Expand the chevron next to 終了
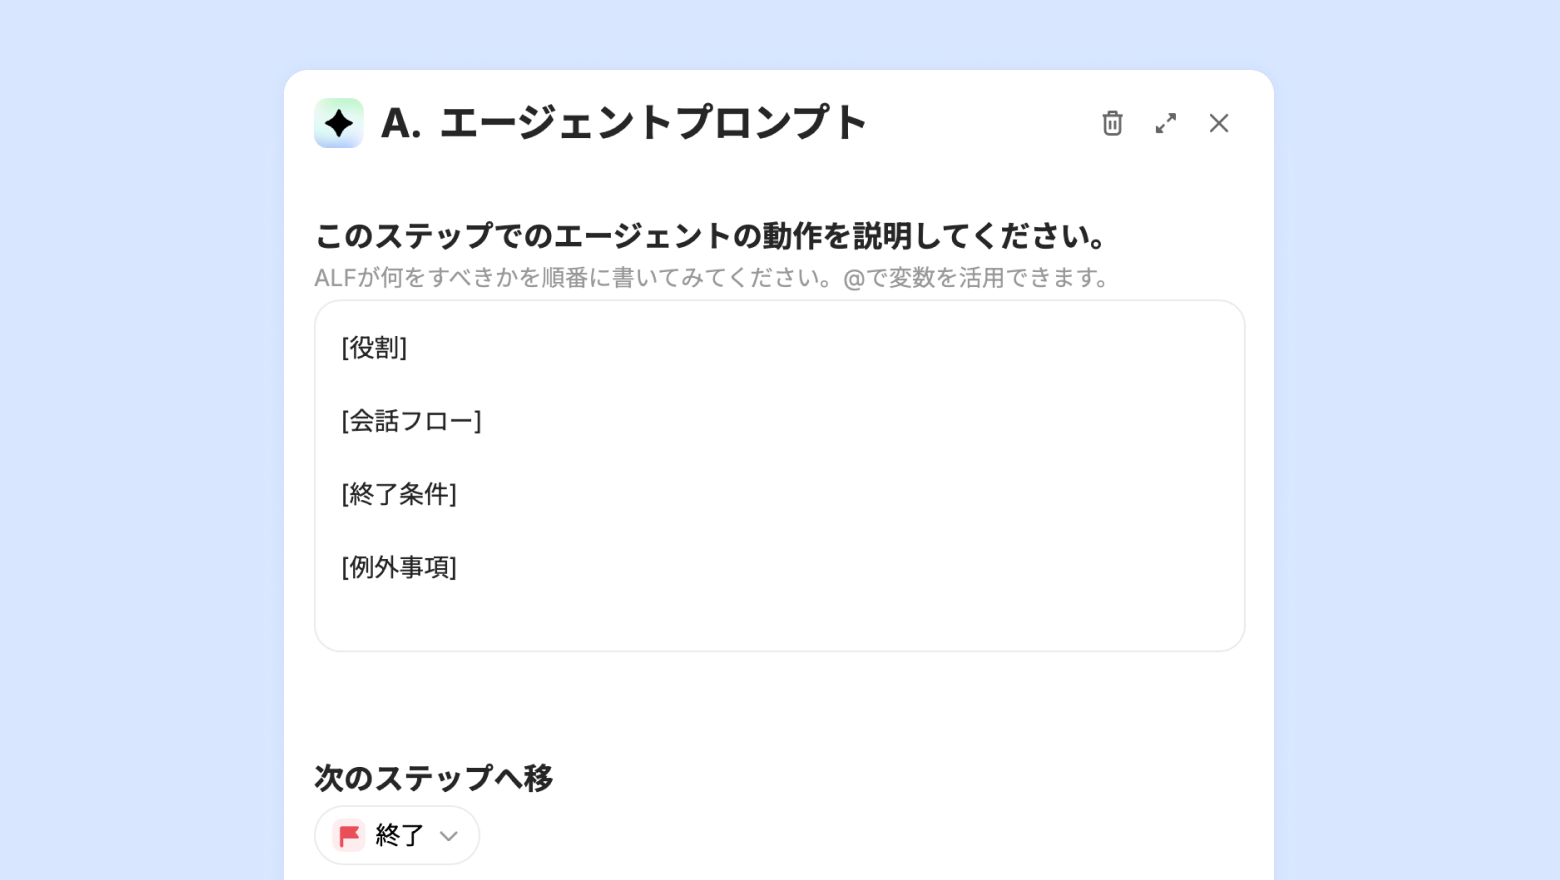Image resolution: width=1560 pixels, height=880 pixels. tap(449, 836)
